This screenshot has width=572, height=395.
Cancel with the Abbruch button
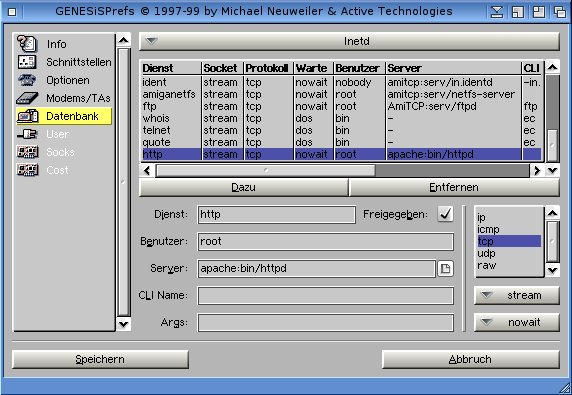[x=470, y=359]
